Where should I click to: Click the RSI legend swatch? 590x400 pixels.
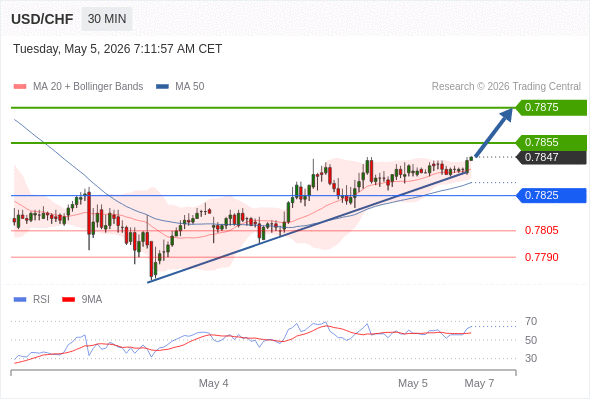[20, 300]
